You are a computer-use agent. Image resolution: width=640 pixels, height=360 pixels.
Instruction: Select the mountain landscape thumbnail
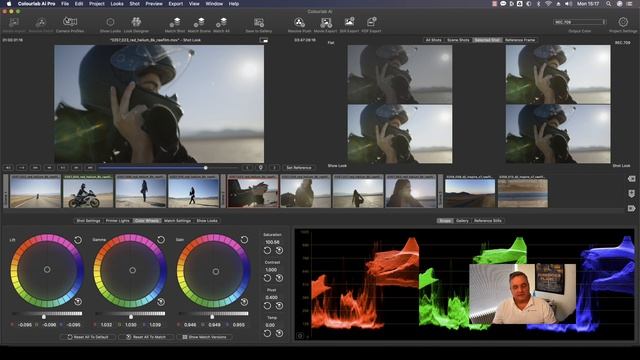[x=470, y=192]
